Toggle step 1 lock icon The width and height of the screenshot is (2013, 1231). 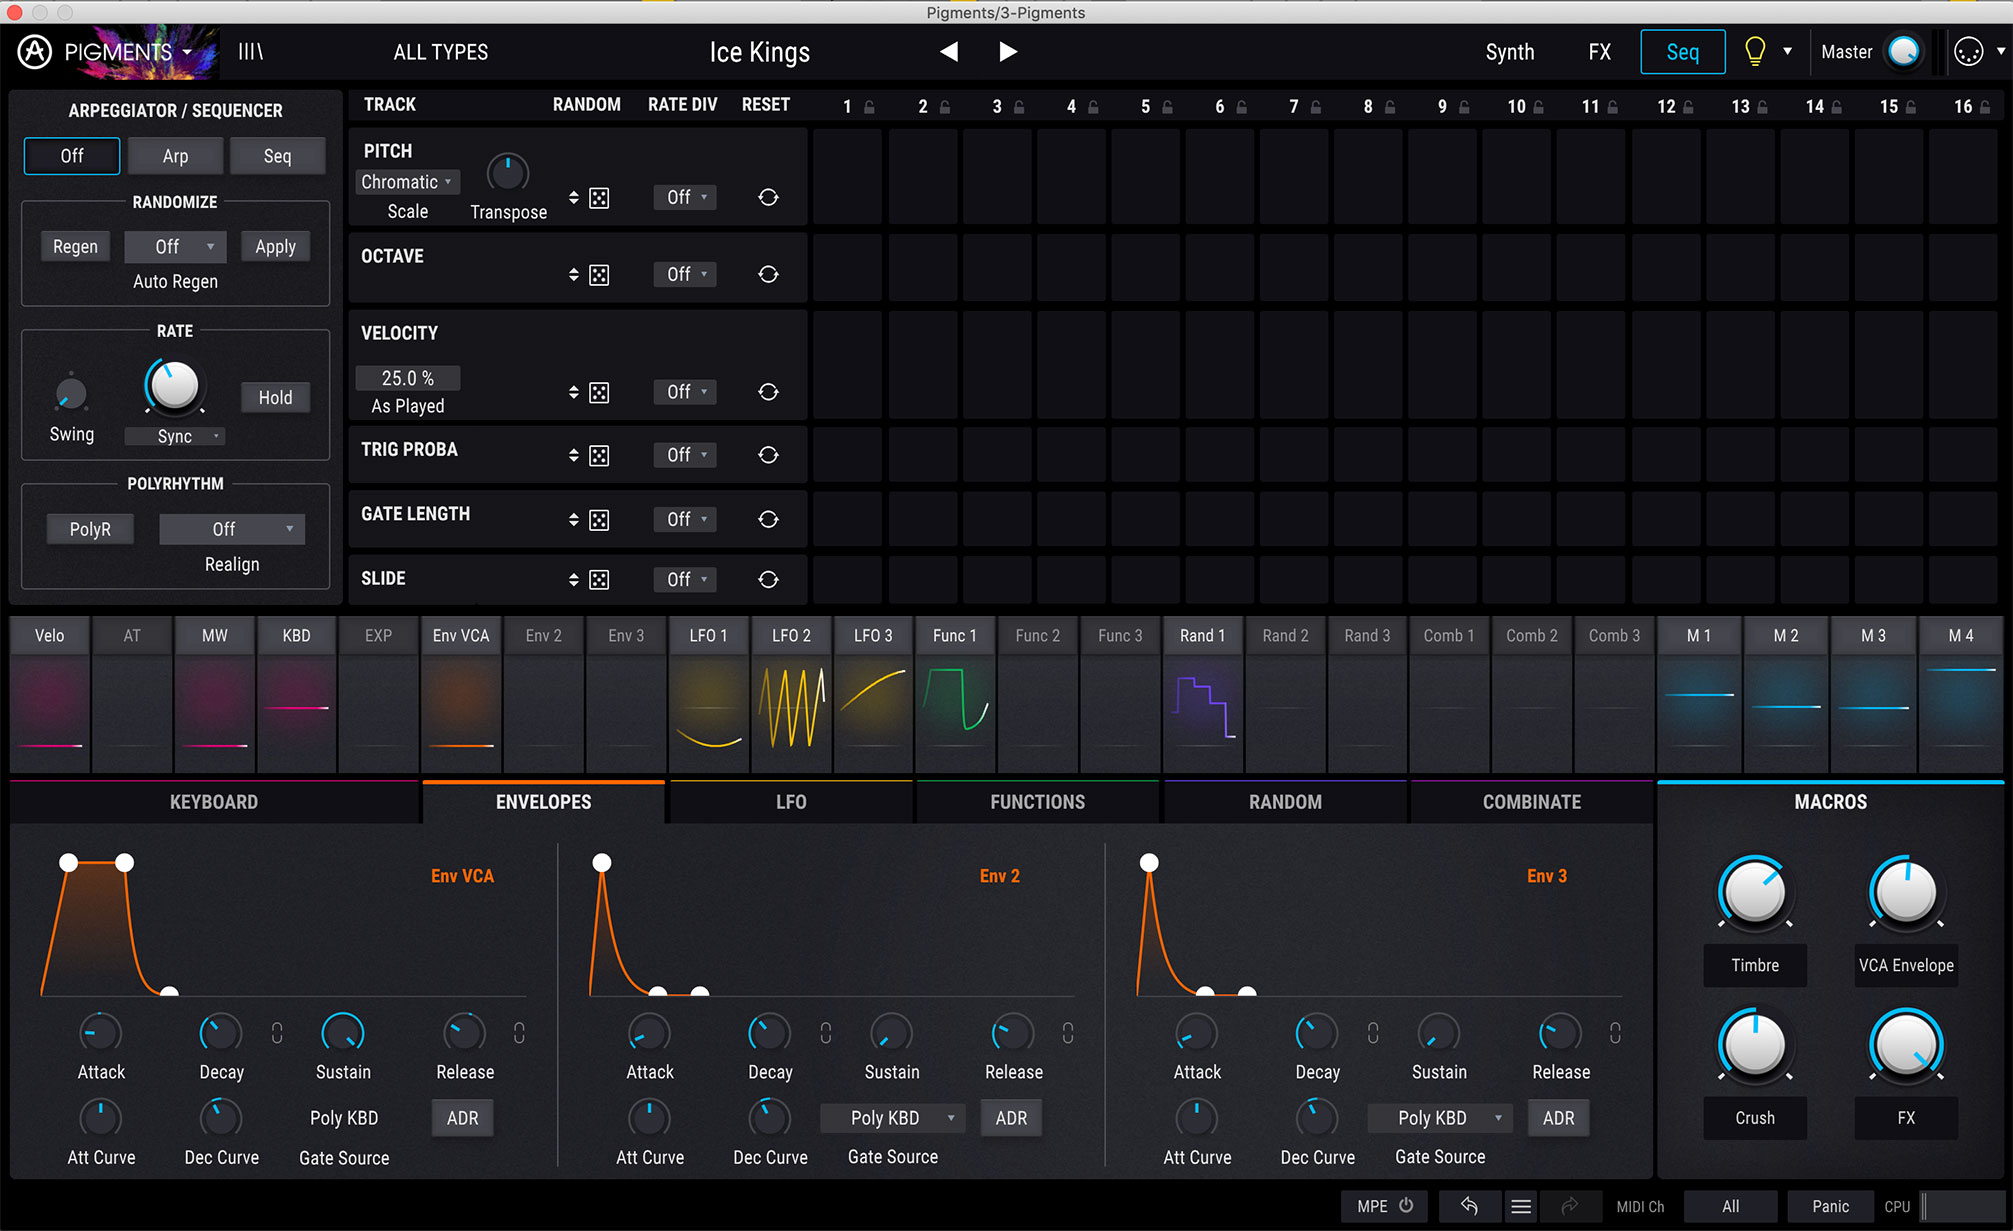tap(869, 107)
